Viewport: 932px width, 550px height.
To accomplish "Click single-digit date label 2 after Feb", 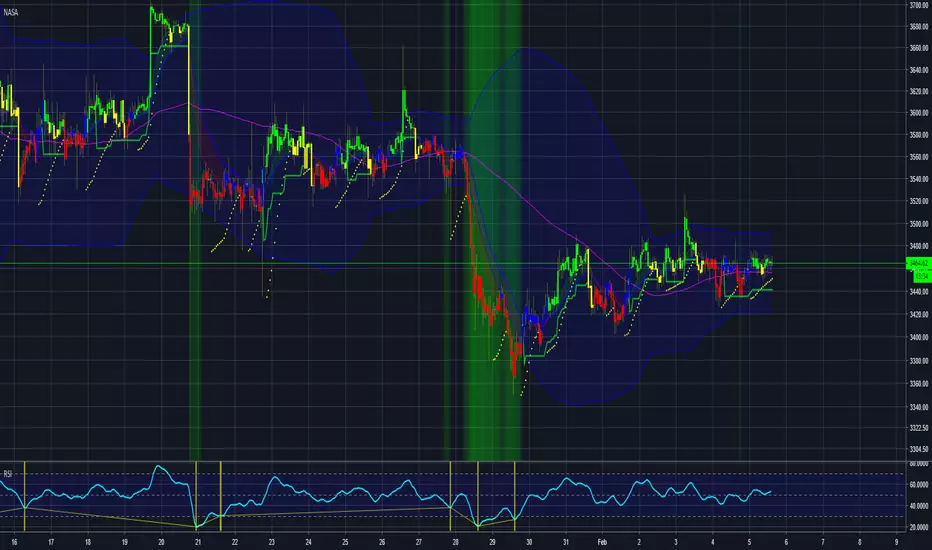I will (639, 542).
